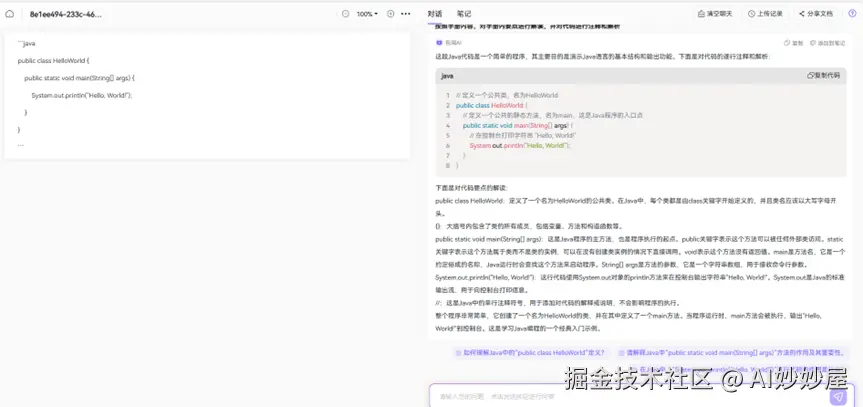Click the document title 8e1ee494-233c-46...

[x=65, y=14]
